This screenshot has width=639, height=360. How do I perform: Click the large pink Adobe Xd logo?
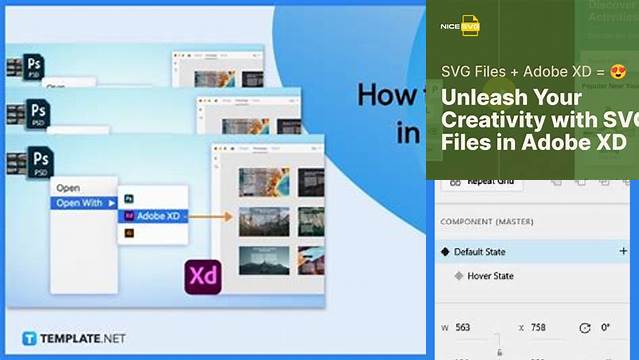coord(203,277)
